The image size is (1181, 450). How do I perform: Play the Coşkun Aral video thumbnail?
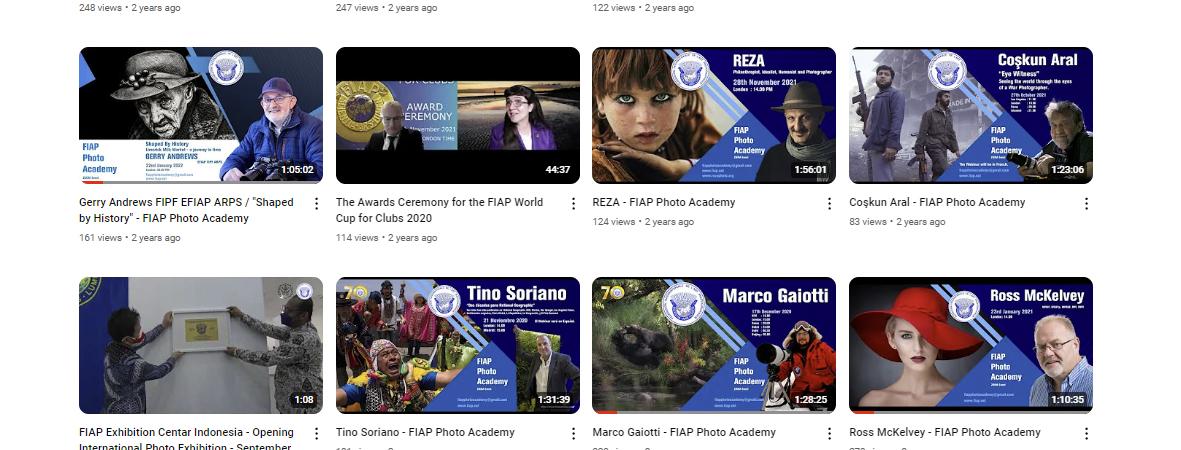971,115
